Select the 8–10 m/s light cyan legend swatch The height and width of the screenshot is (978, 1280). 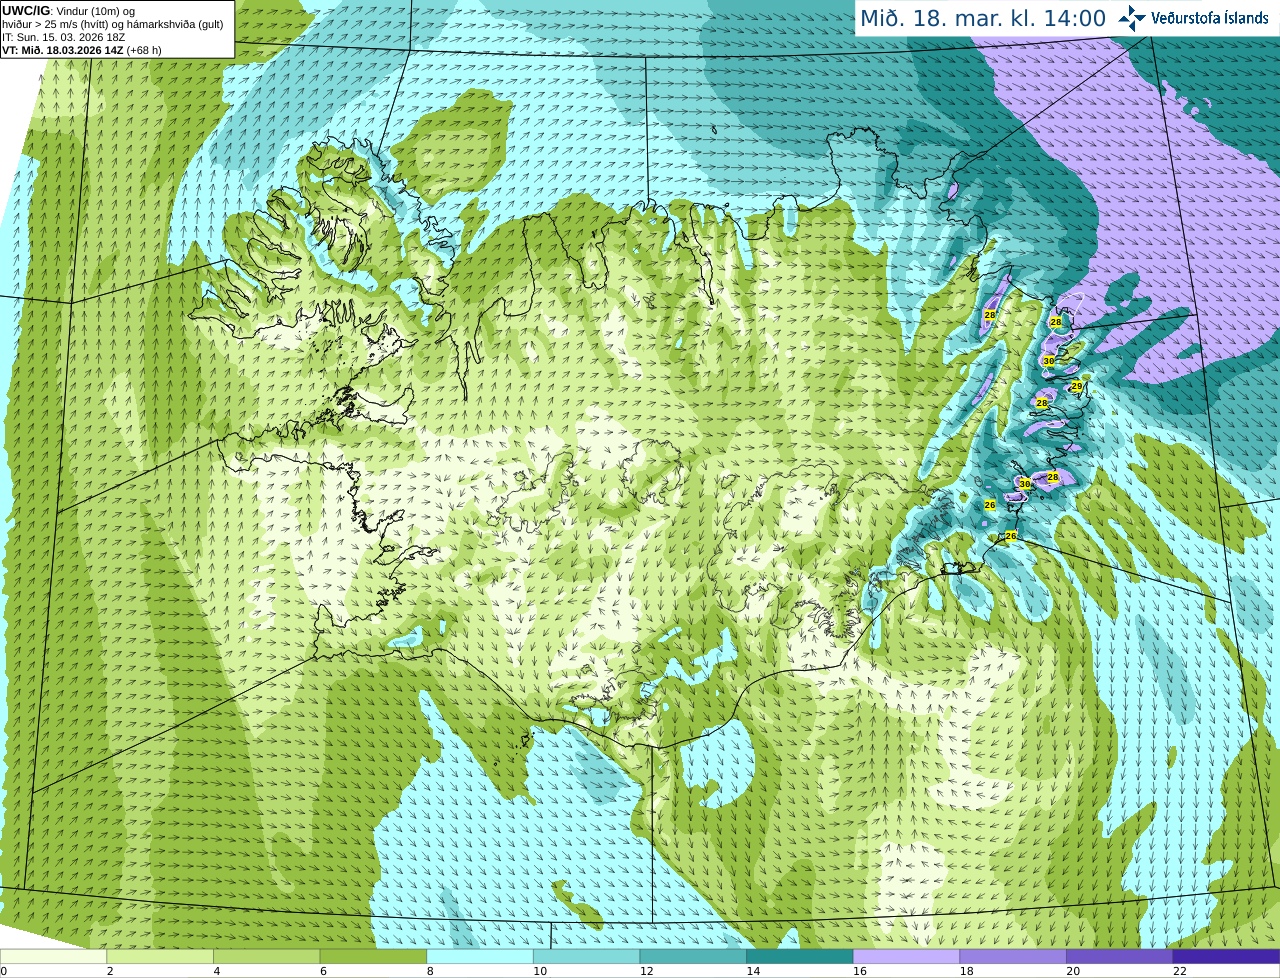coord(479,956)
